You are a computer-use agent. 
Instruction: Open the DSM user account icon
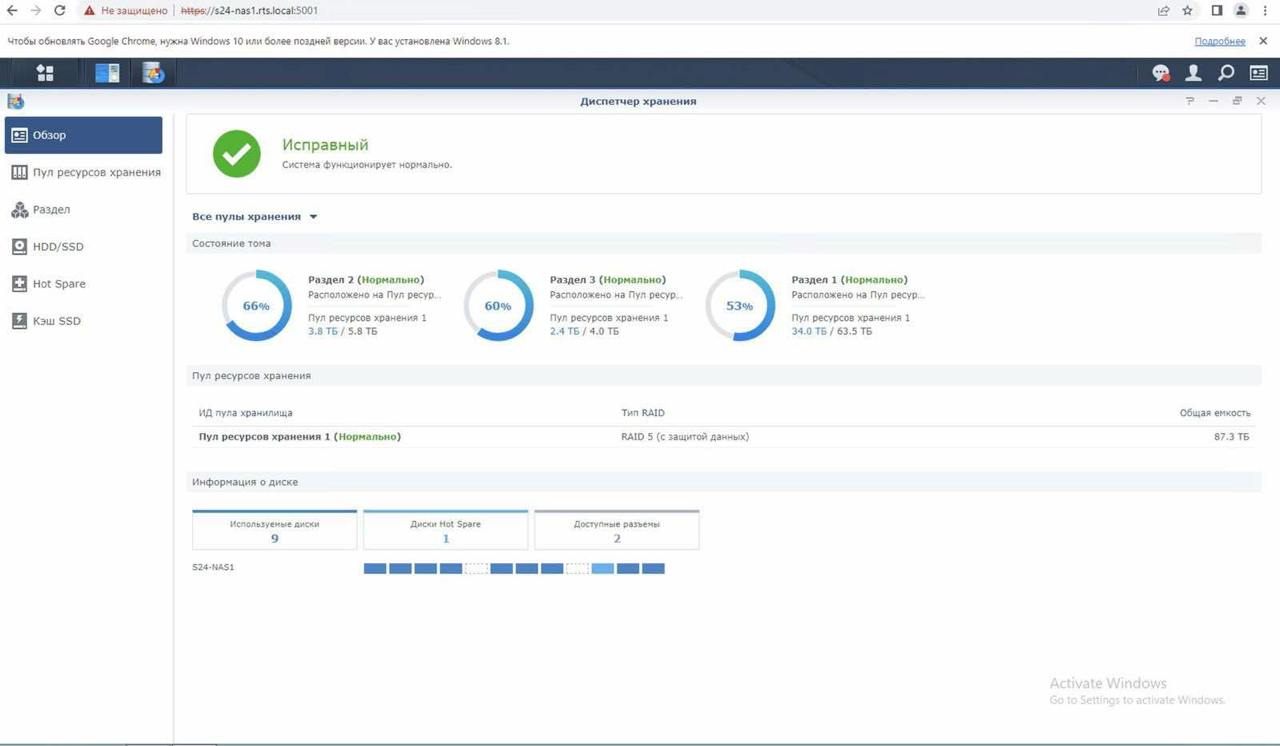coord(1193,73)
